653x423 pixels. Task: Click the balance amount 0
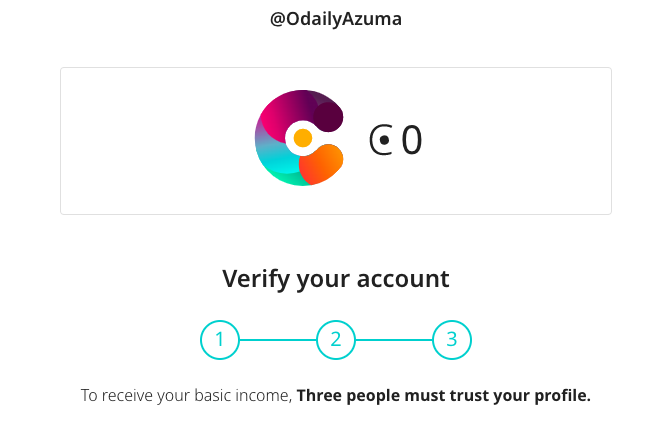[412, 141]
